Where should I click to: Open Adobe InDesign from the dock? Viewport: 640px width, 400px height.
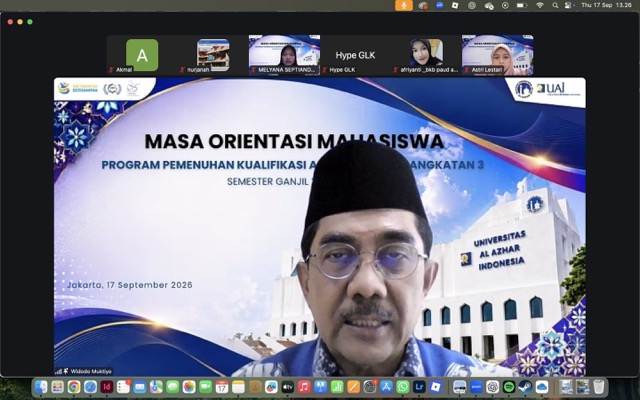point(107,387)
